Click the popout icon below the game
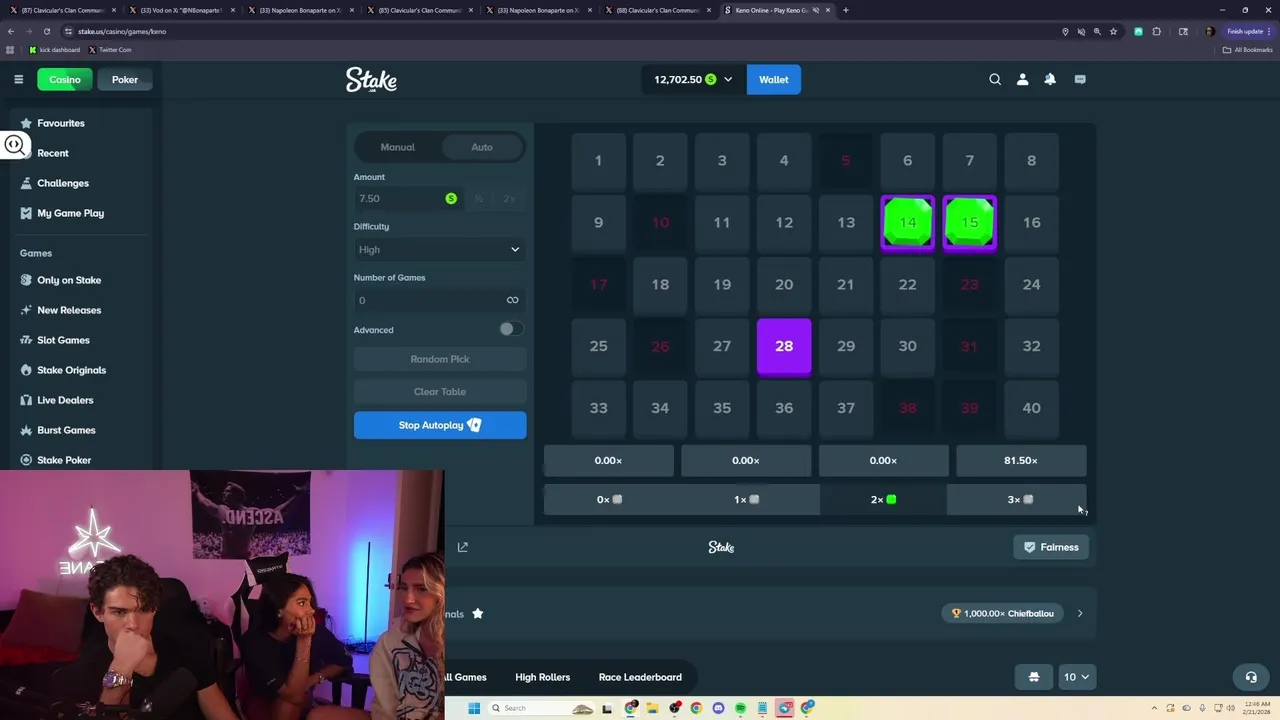1280x720 pixels. click(462, 547)
